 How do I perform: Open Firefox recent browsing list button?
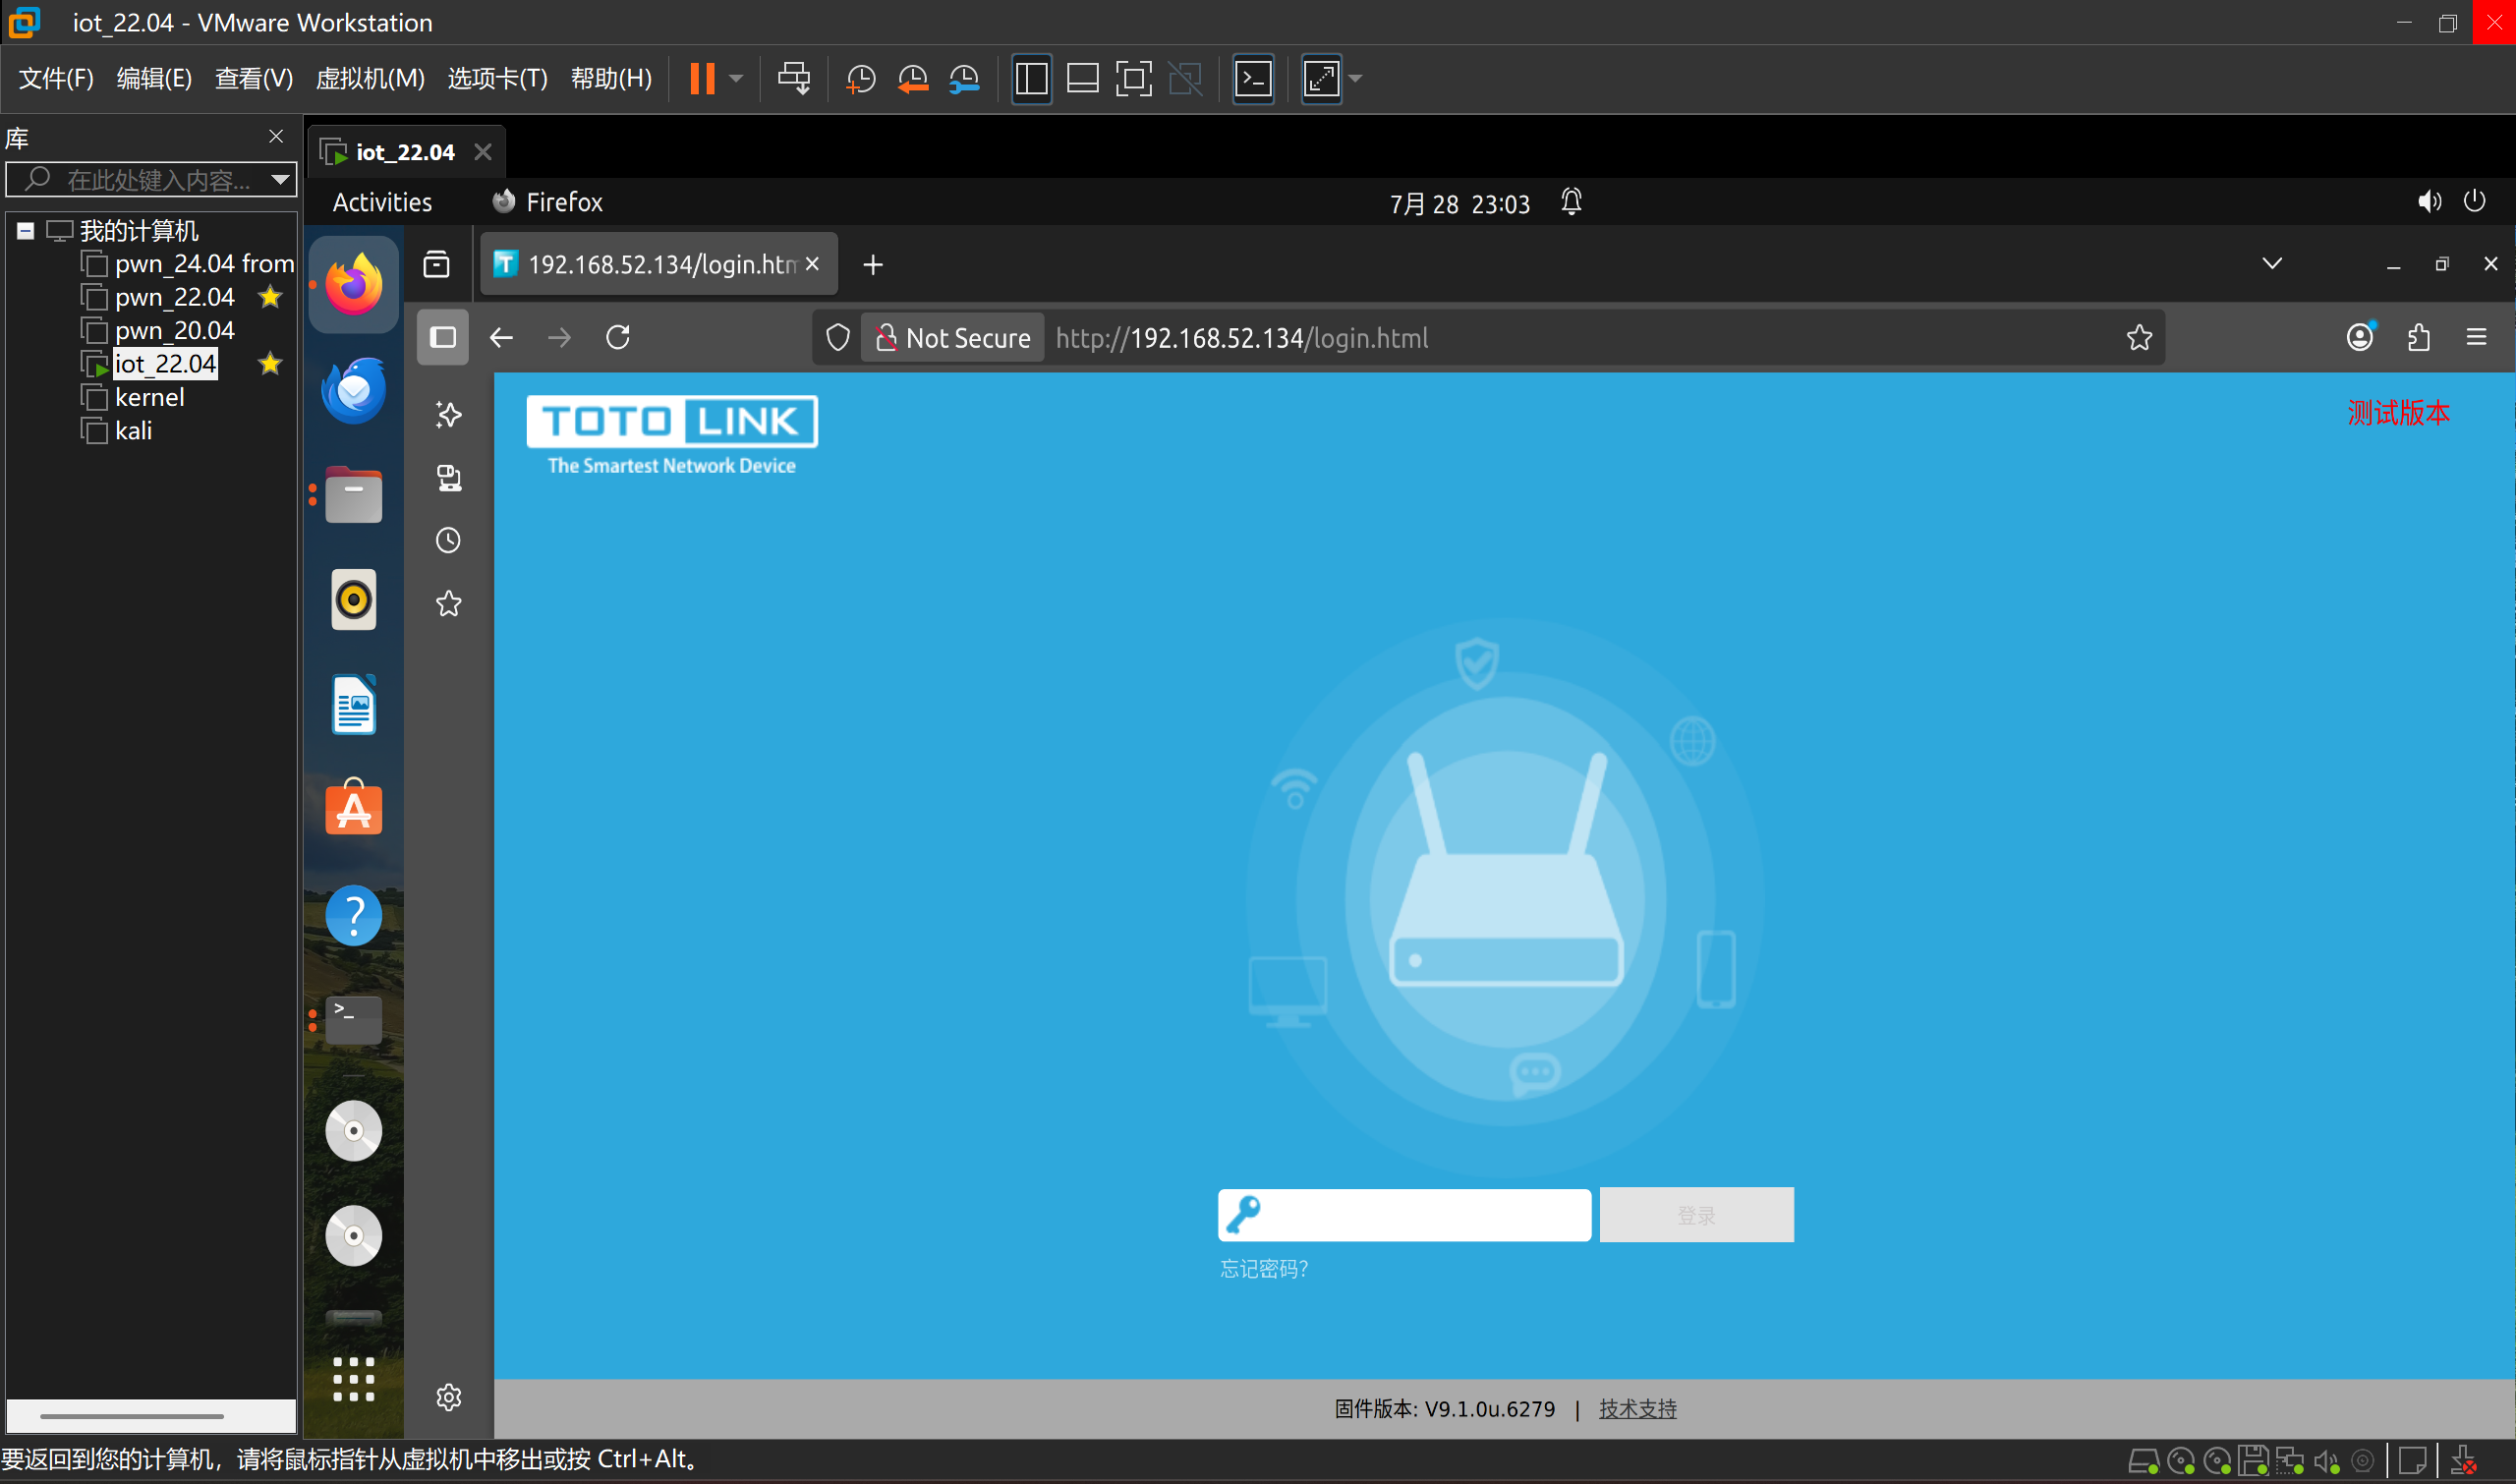436,264
